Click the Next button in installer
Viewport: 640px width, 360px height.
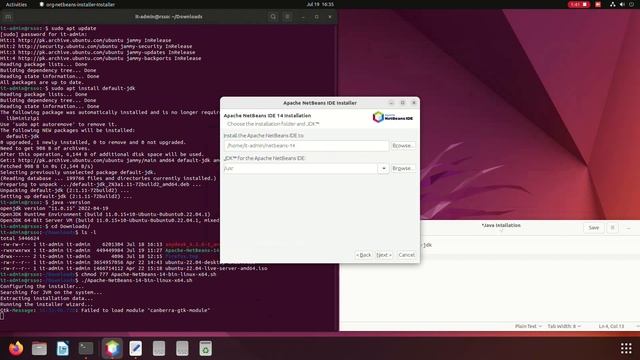point(384,255)
